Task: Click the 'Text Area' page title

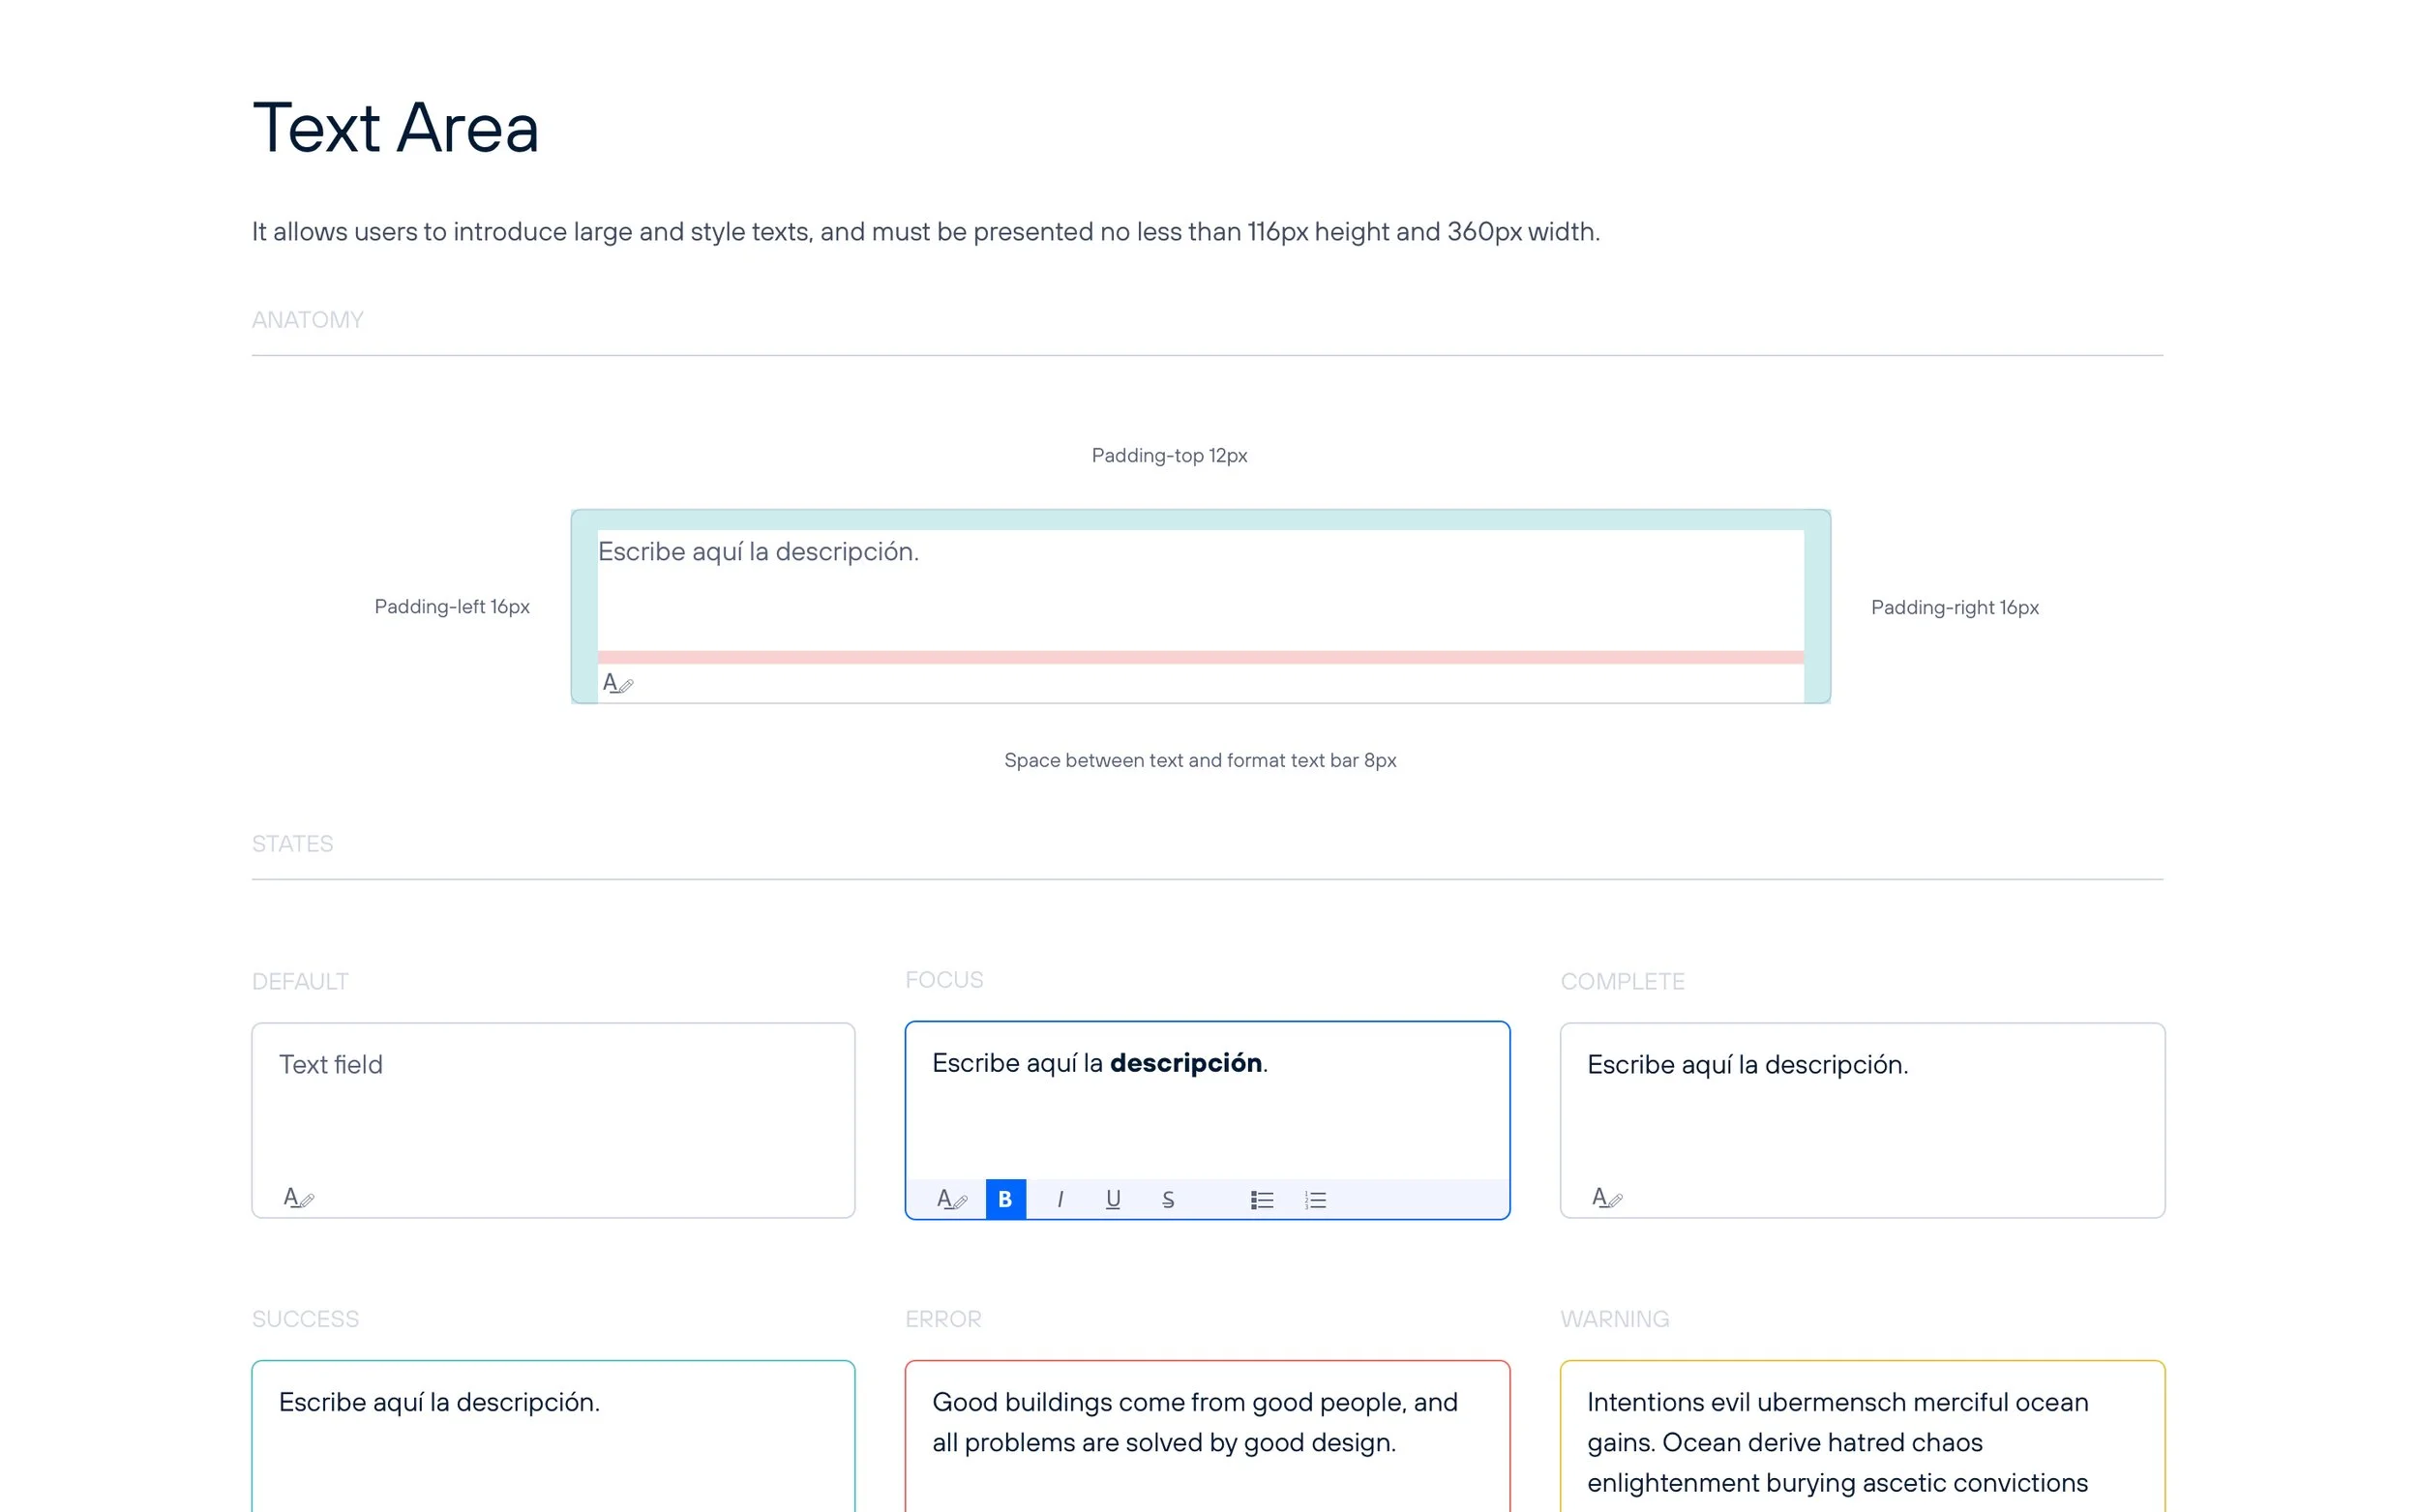Action: pos(395,128)
